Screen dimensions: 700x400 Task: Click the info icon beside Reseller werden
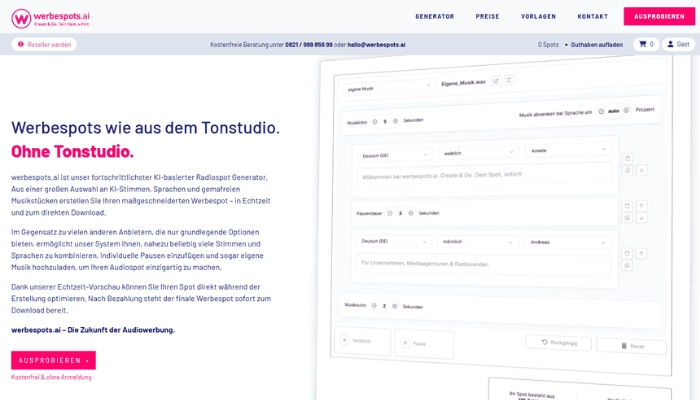coord(21,44)
